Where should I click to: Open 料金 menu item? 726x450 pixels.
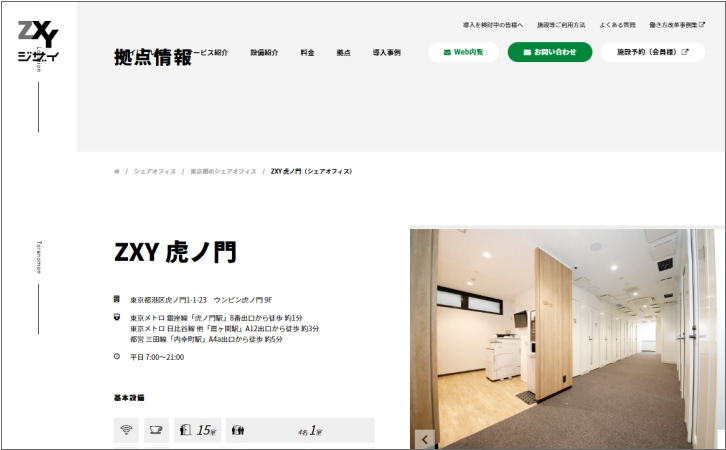coord(307,53)
